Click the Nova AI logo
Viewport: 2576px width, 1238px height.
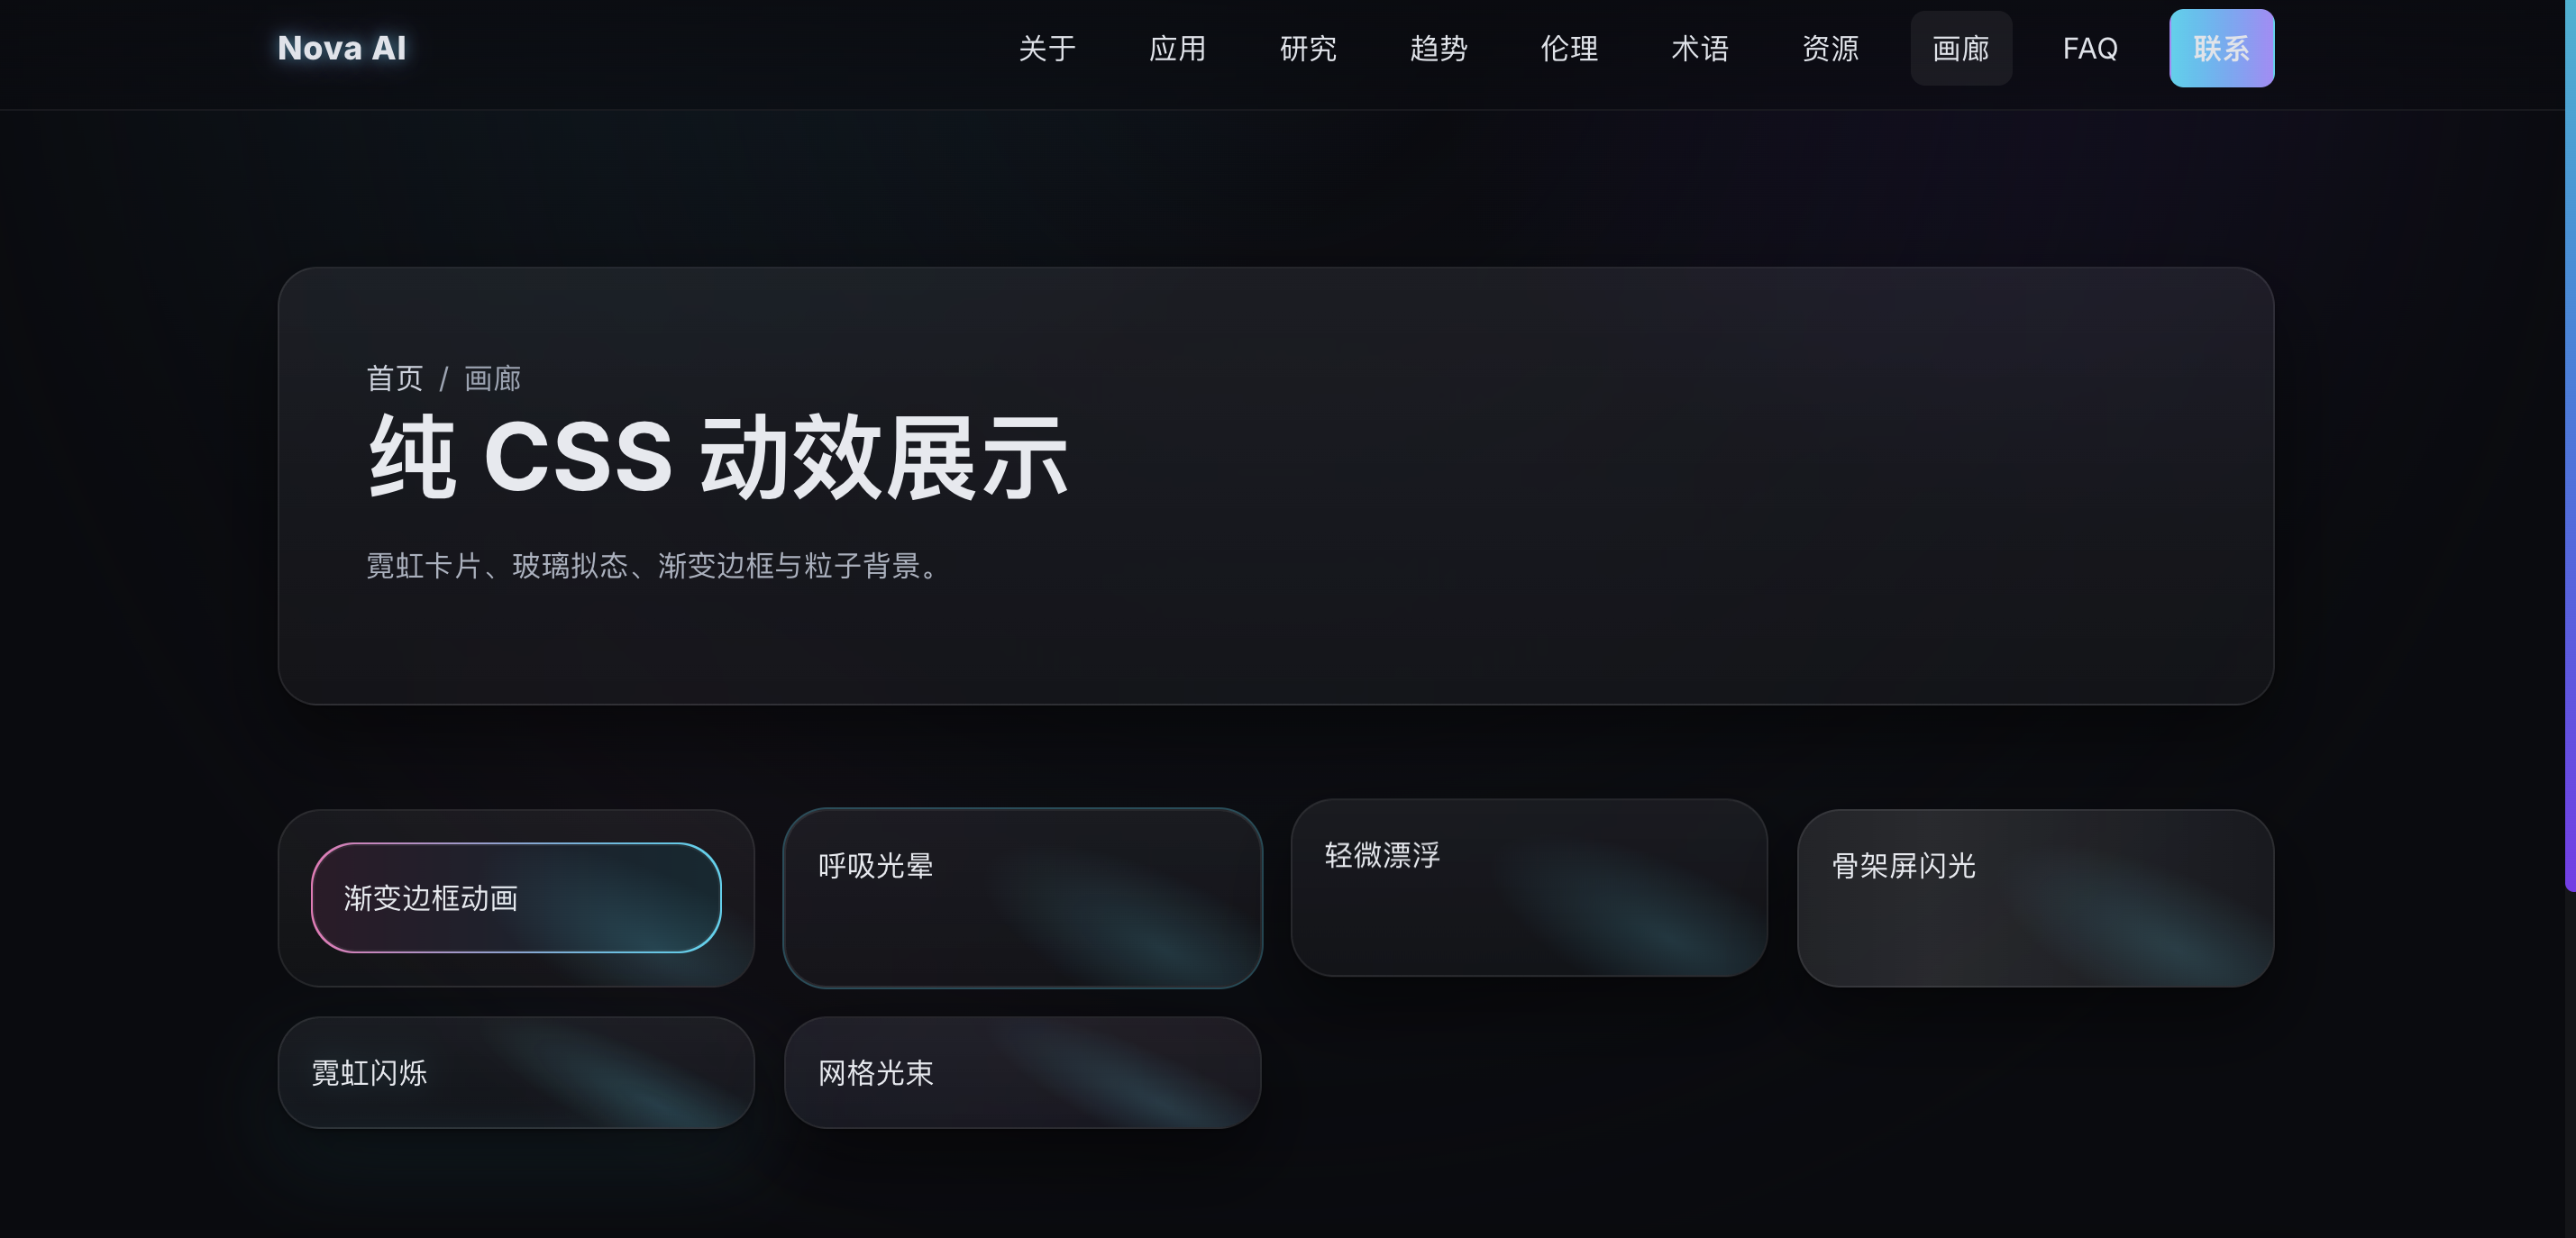coord(341,48)
